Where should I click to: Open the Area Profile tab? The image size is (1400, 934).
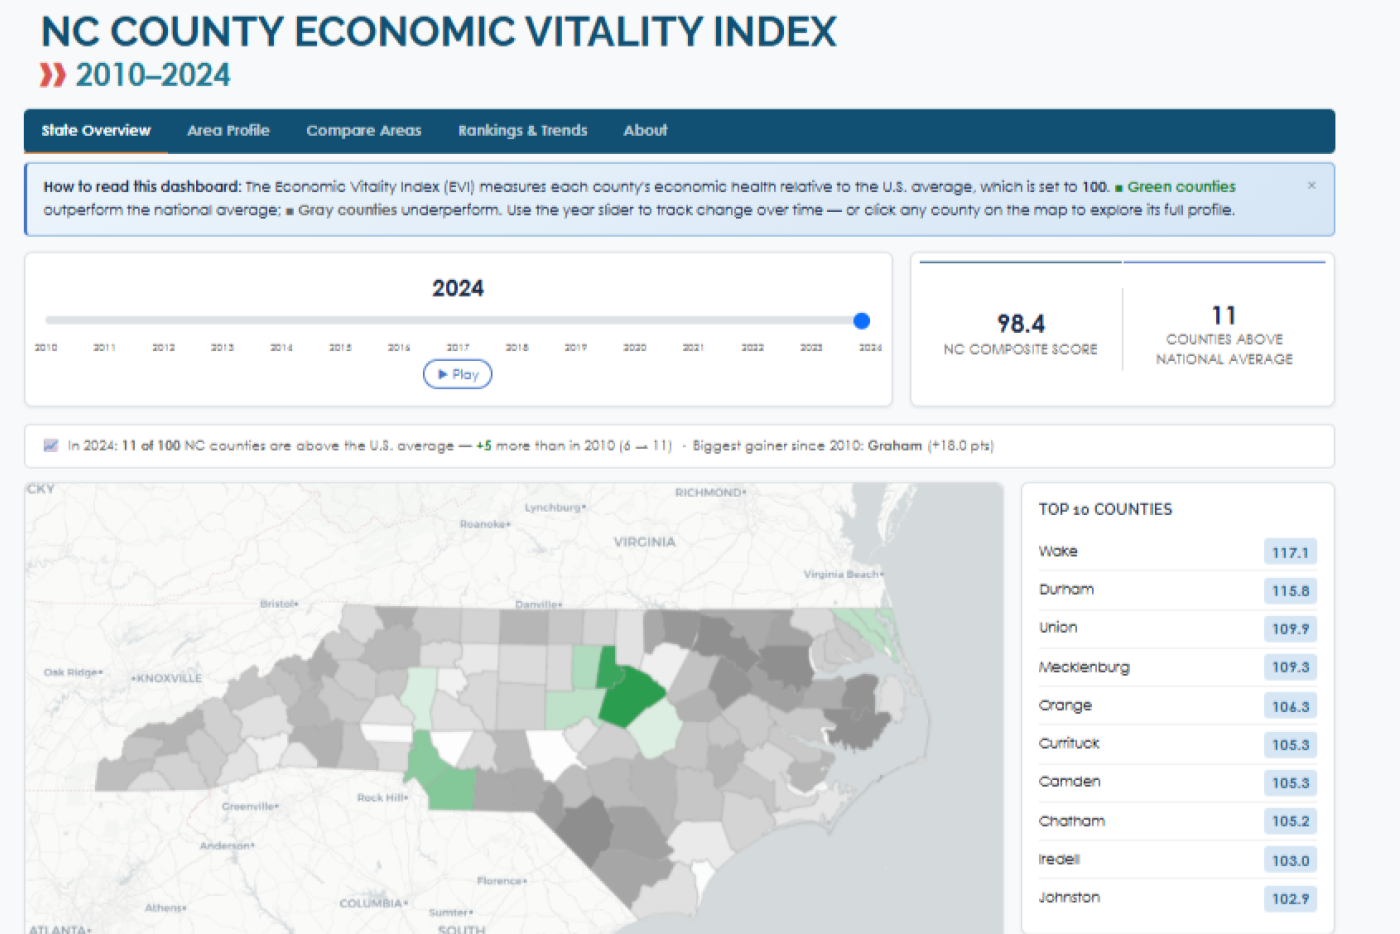pyautogui.click(x=228, y=131)
